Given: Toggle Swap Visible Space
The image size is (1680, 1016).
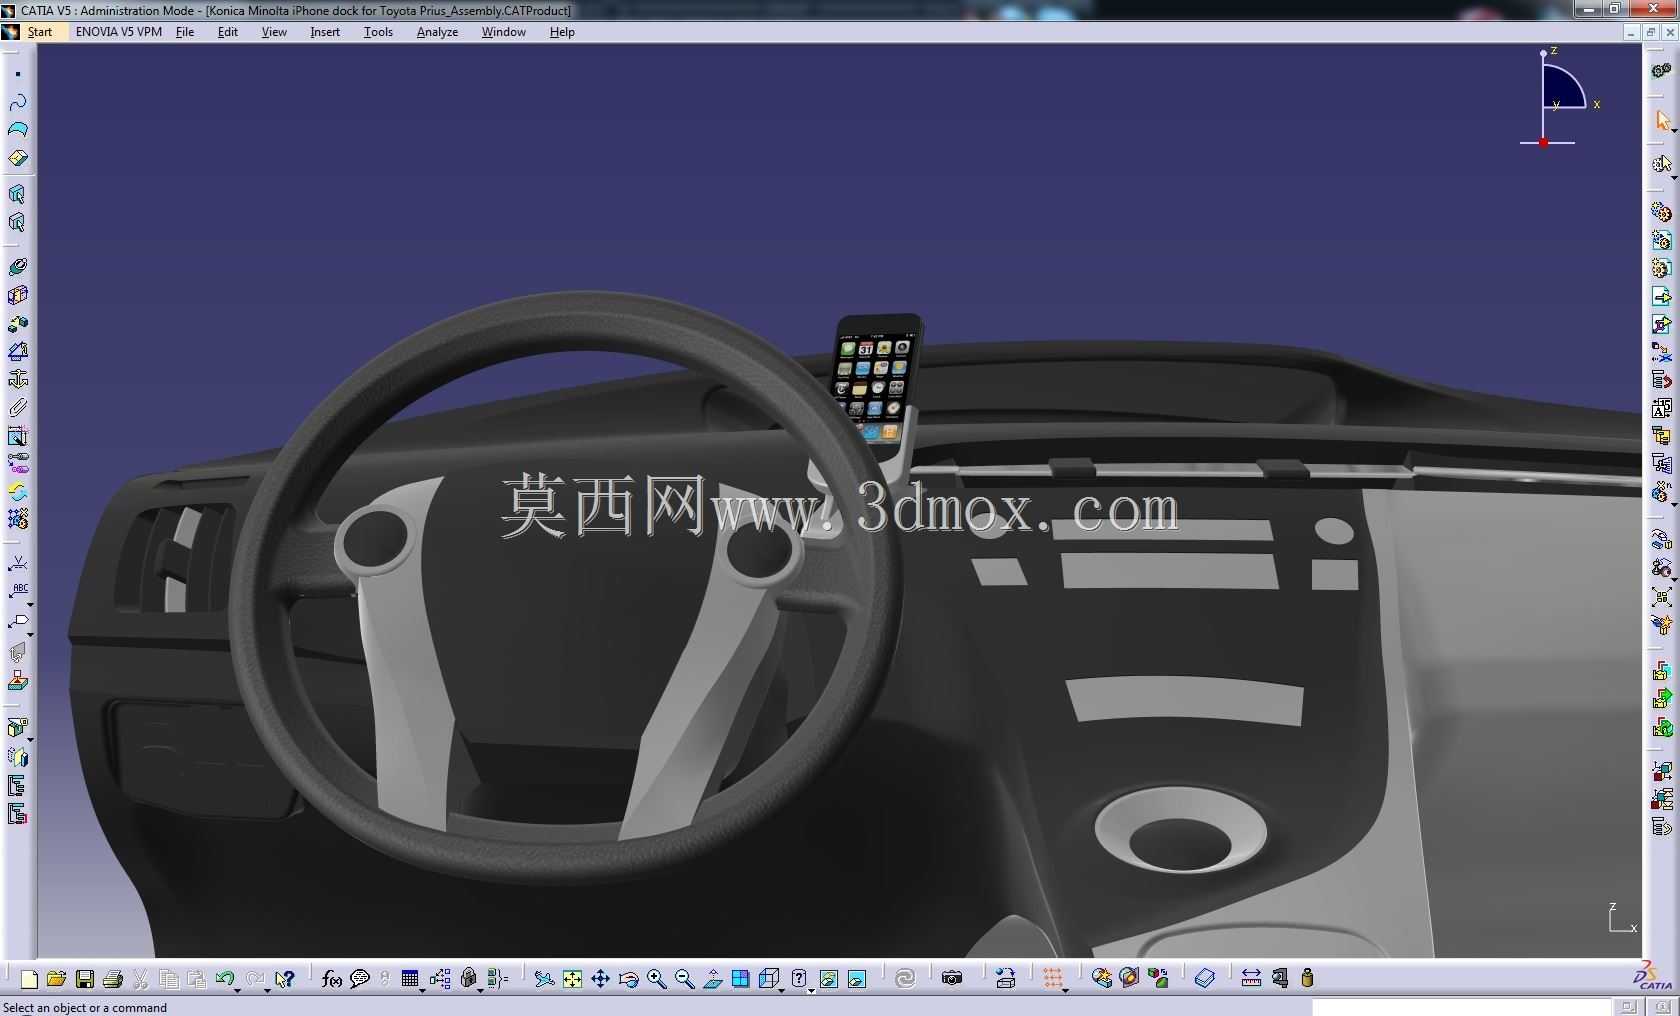Looking at the screenshot, I should [x=856, y=979].
